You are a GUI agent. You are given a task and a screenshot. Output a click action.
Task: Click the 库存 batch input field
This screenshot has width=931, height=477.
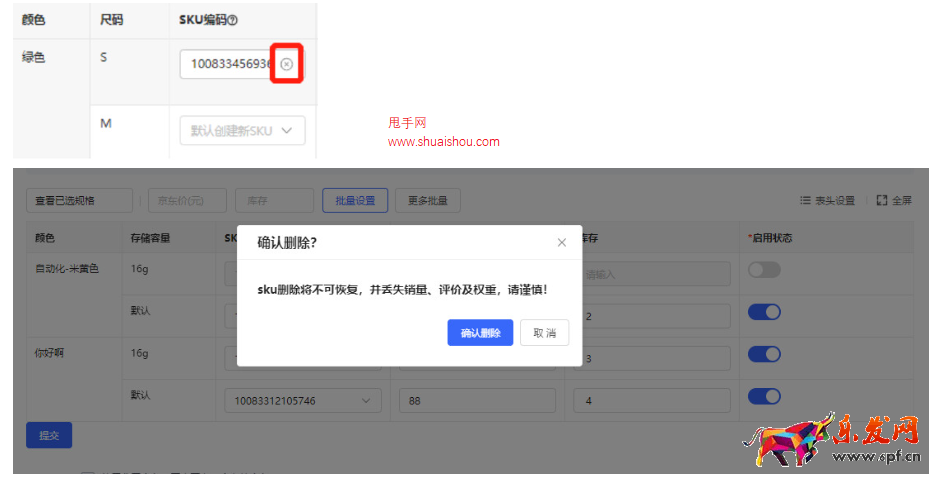pyautogui.click(x=274, y=201)
